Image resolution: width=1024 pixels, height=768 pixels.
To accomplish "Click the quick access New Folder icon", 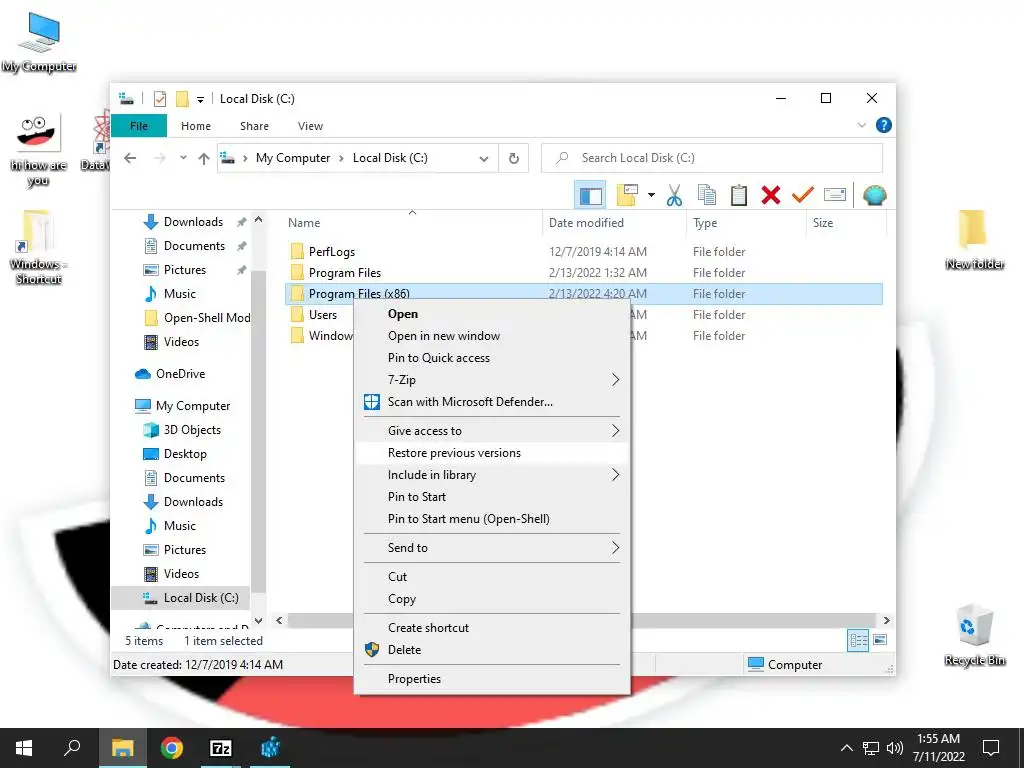I will click(182, 99).
